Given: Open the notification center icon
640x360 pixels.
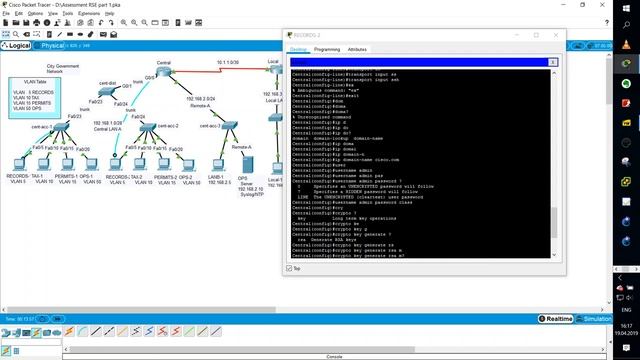Looking at the screenshot, I should (626, 348).
